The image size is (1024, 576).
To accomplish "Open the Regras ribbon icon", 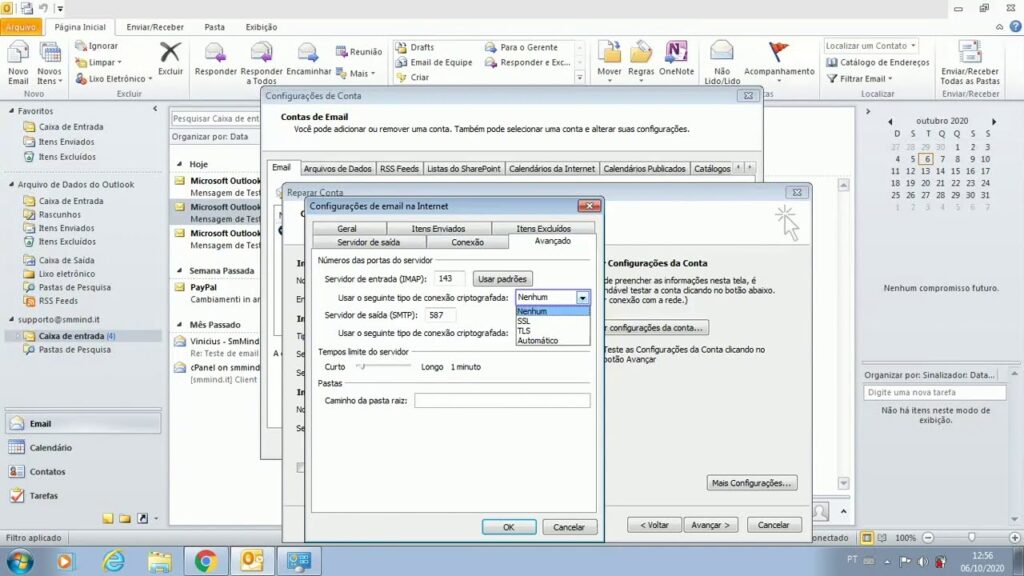I will click(641, 61).
